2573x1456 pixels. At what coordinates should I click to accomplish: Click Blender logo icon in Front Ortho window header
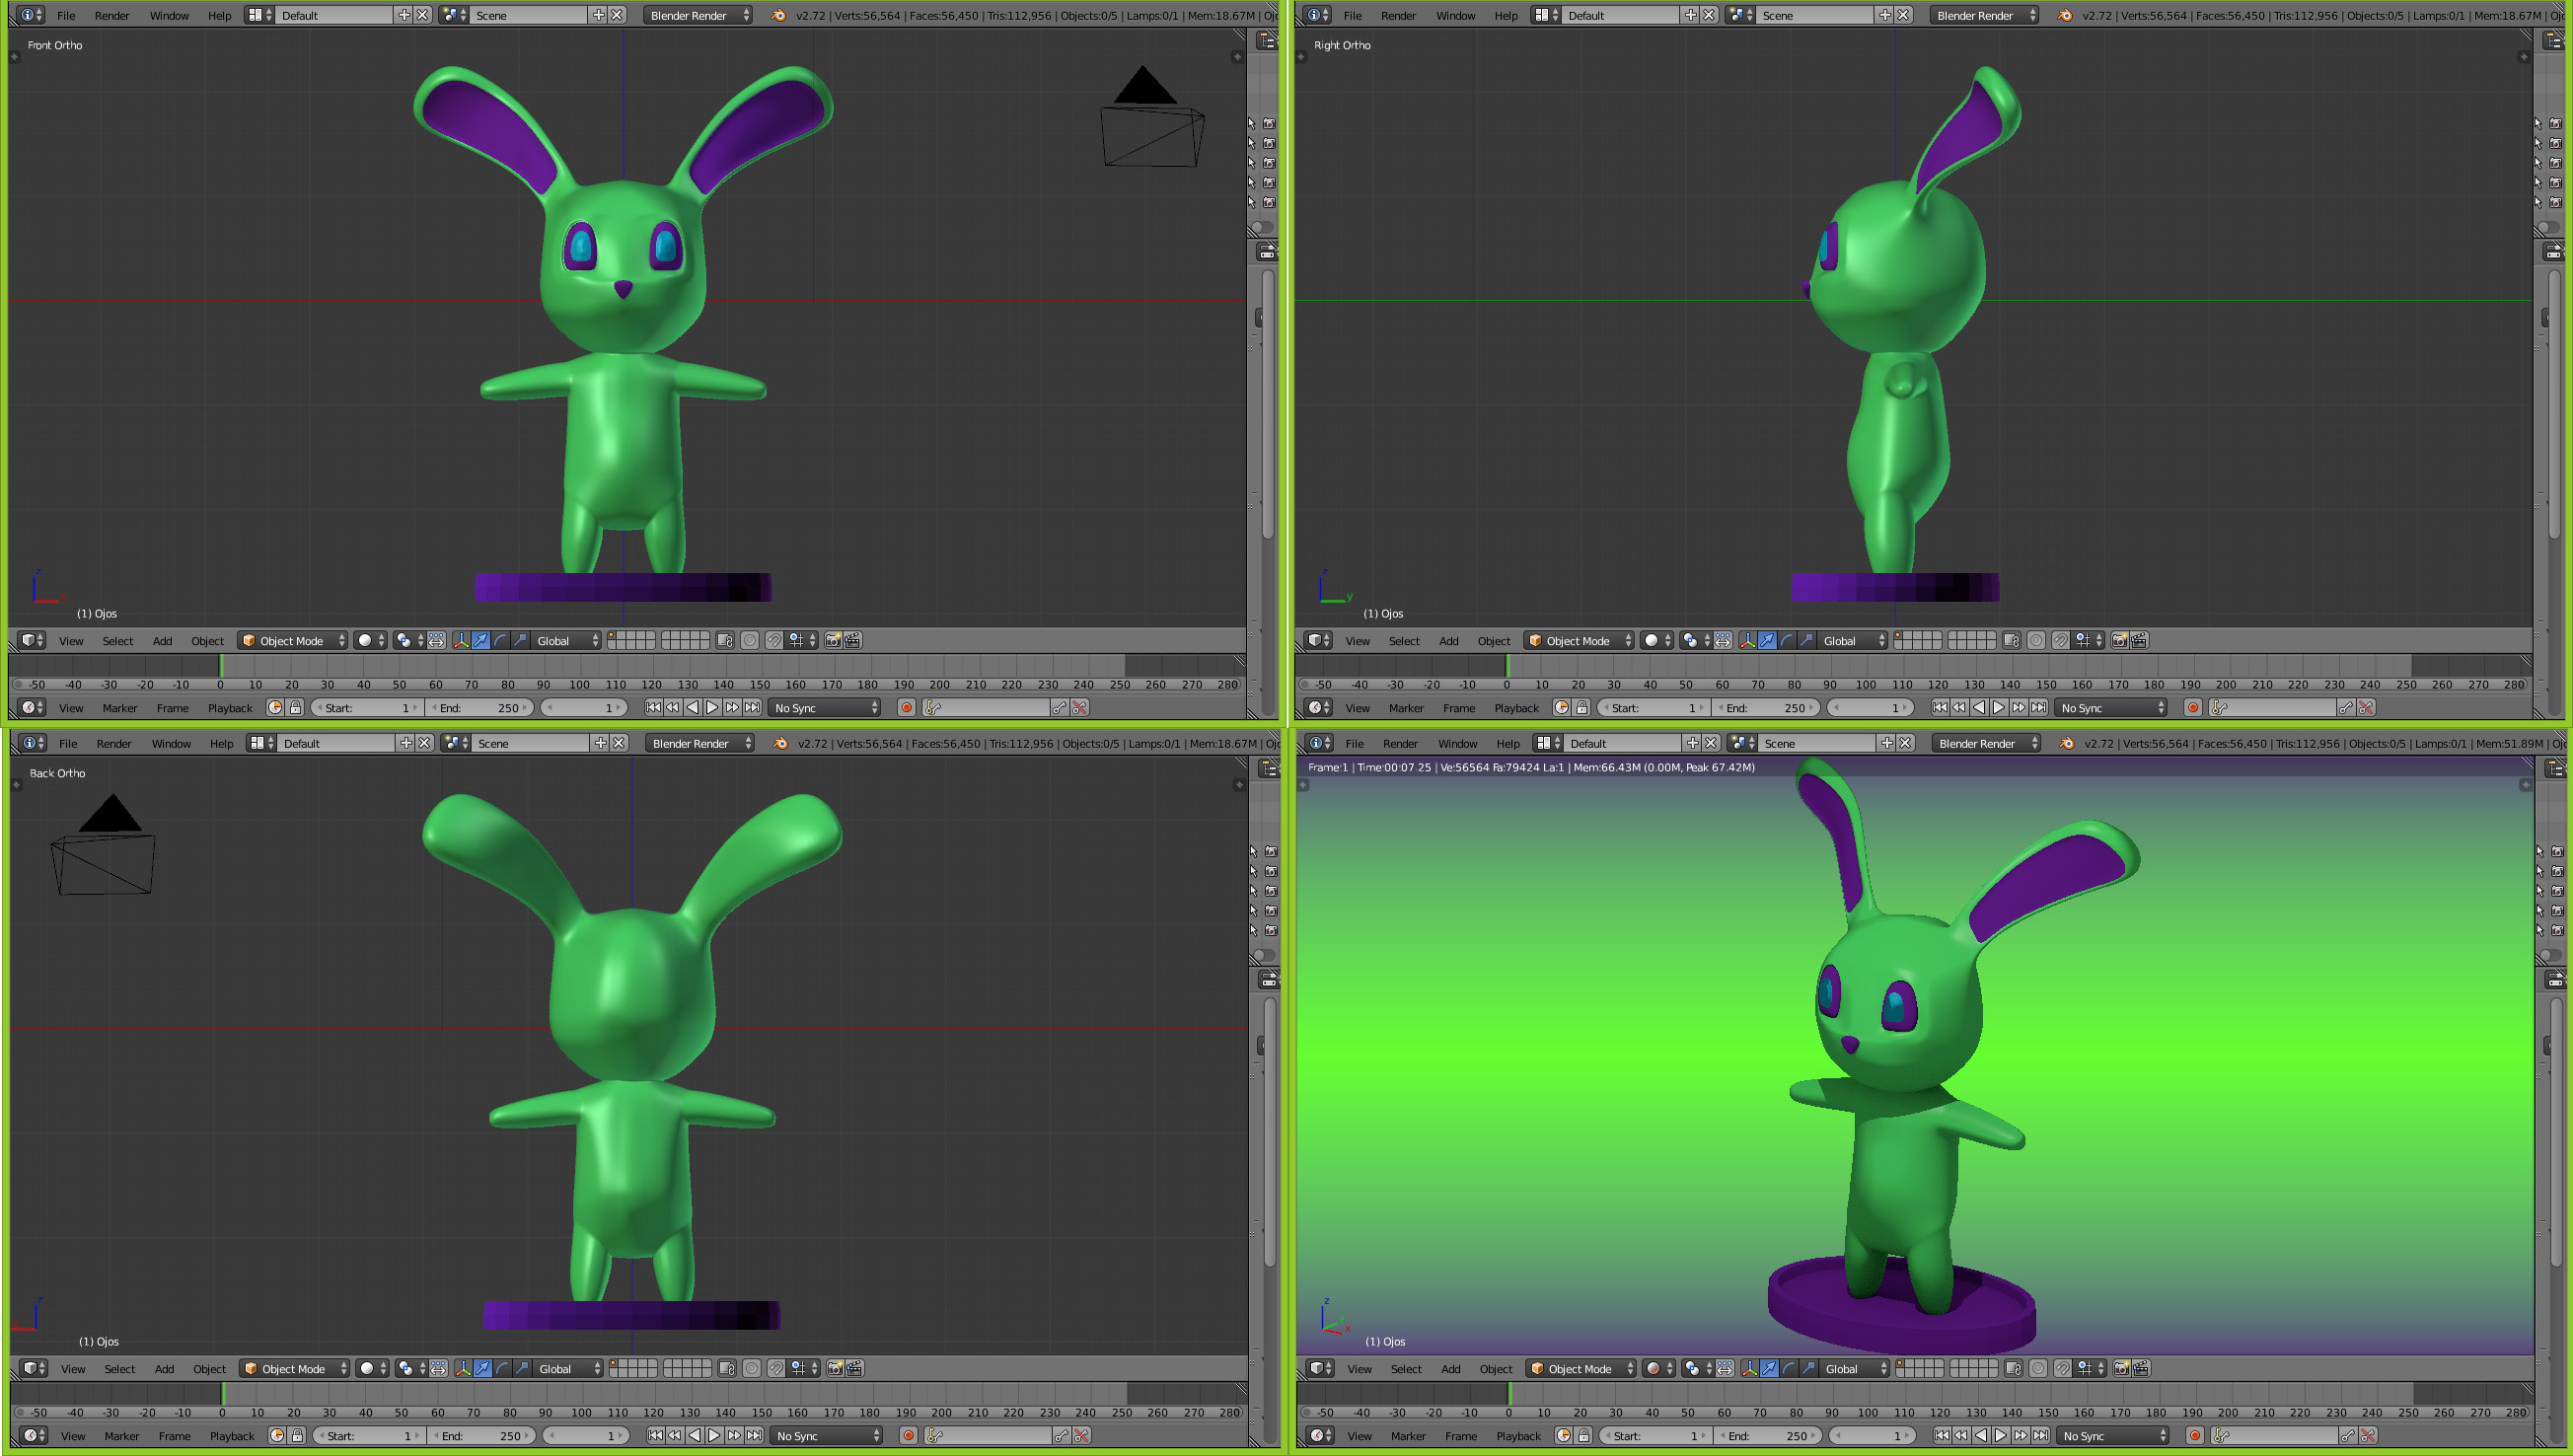pyautogui.click(x=778, y=15)
